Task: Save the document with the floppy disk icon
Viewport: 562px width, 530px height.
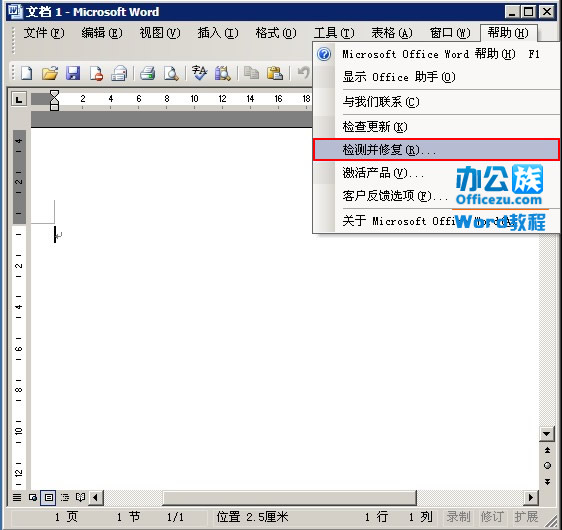Action: 73,73
